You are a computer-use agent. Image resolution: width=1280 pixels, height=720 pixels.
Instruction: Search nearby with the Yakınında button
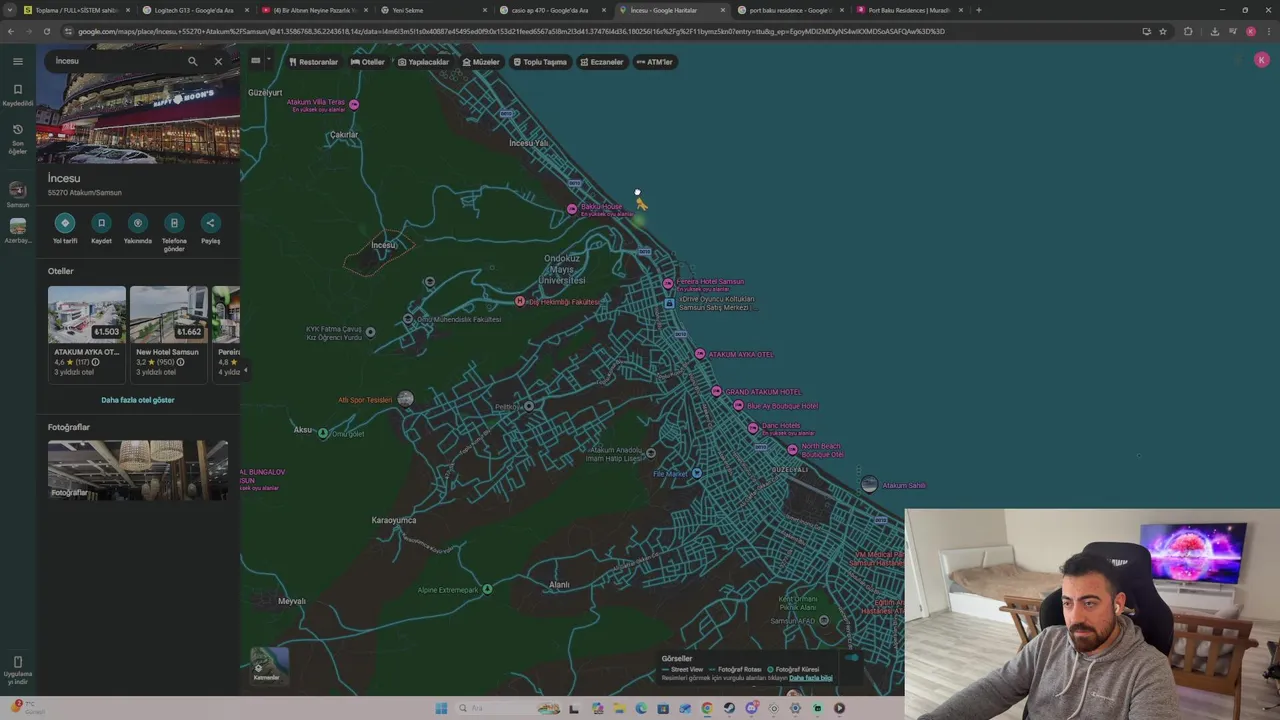pos(138,228)
